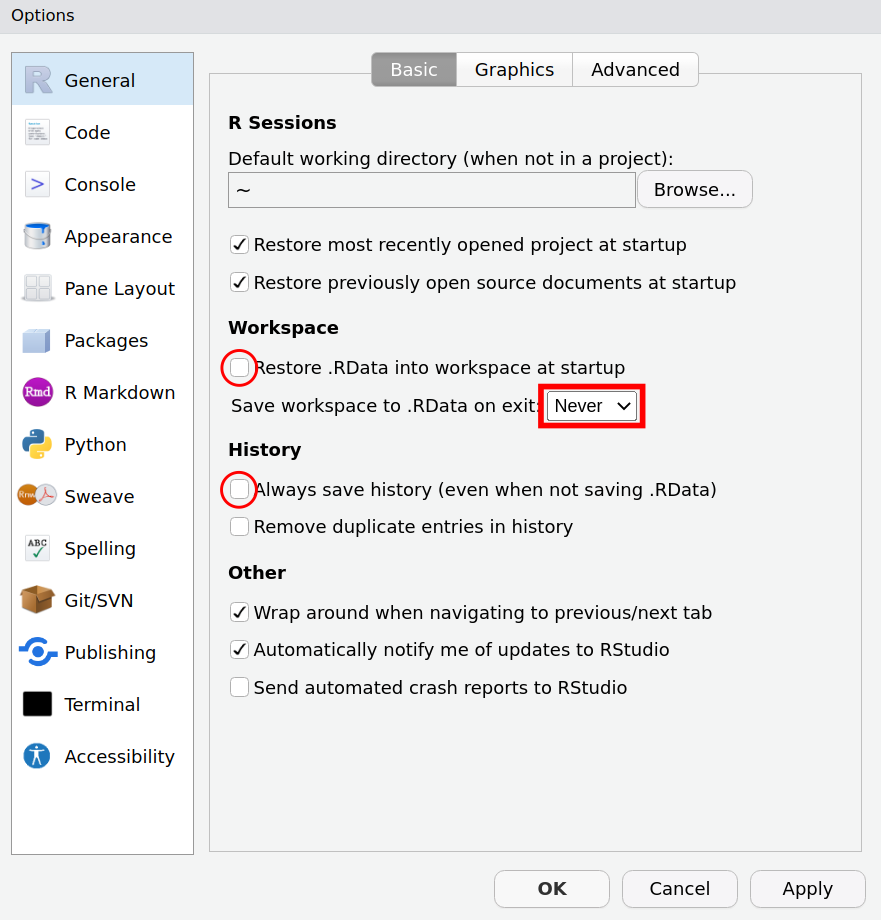
Task: Click the Pane Layout grid icon
Action: [x=37, y=289]
